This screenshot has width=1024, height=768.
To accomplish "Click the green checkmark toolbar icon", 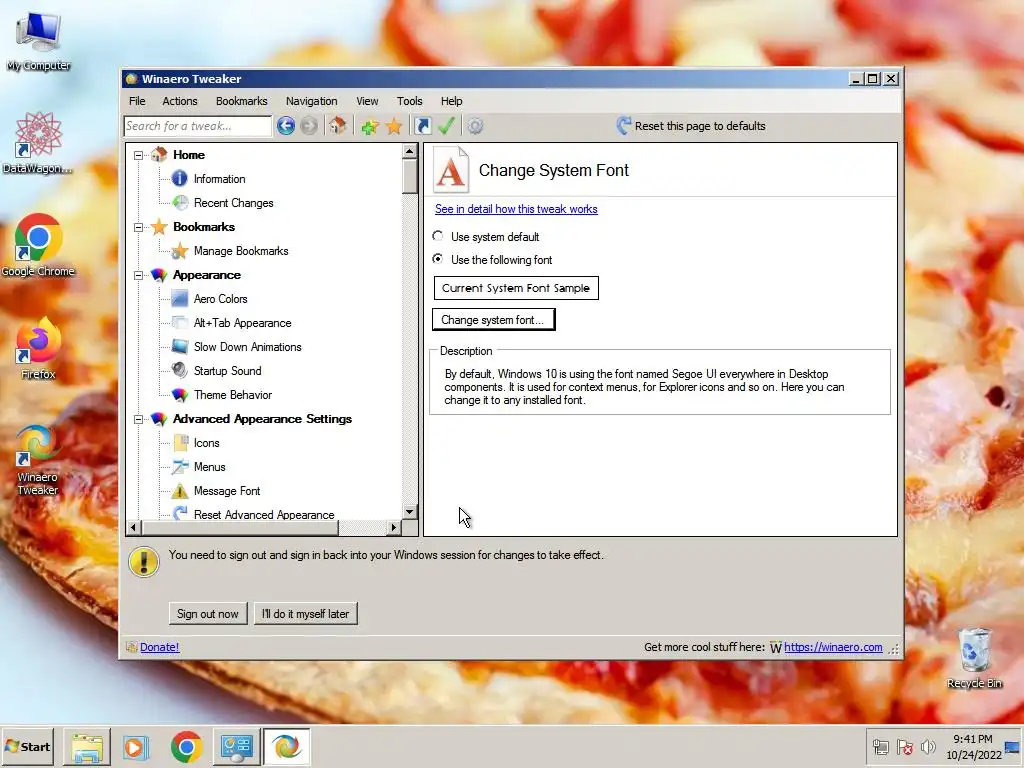I will [x=447, y=125].
